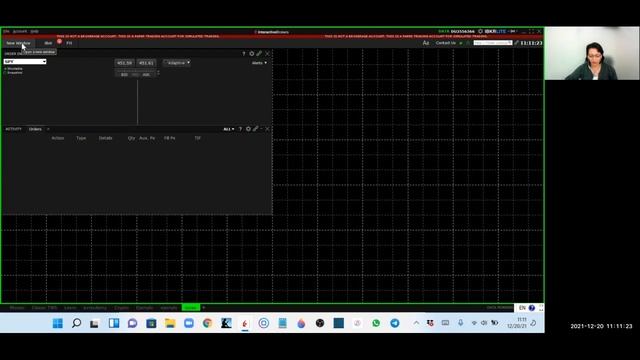Image resolution: width=640 pixels, height=360 pixels.
Task: Click the Qty column header
Action: (131, 138)
